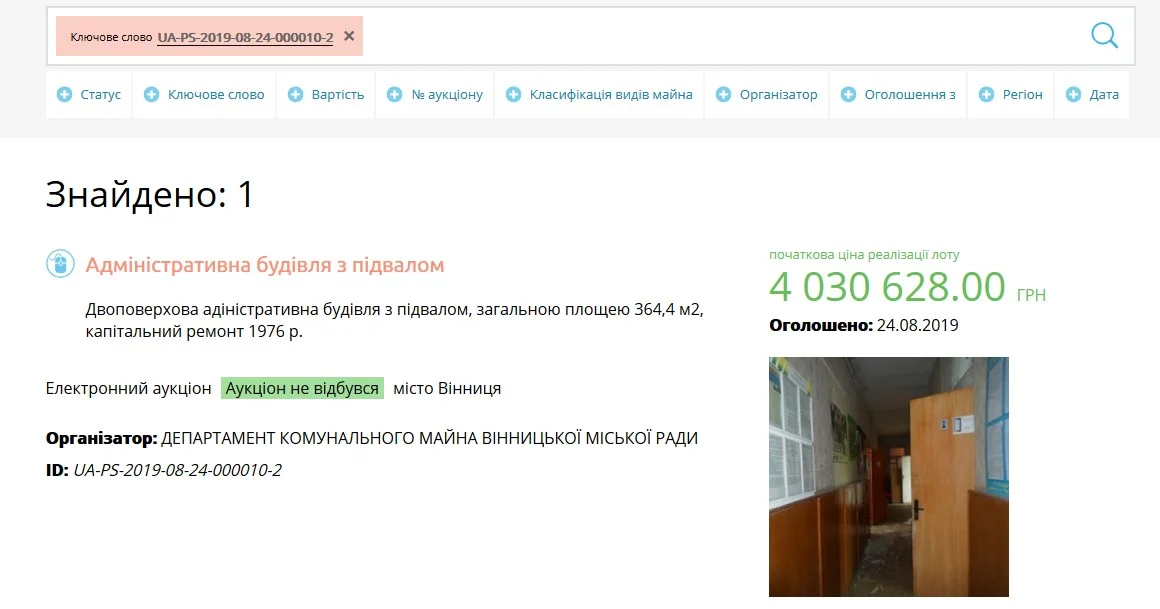
Task: Click the plus icon beside Оголошення з
Action: click(x=849, y=95)
